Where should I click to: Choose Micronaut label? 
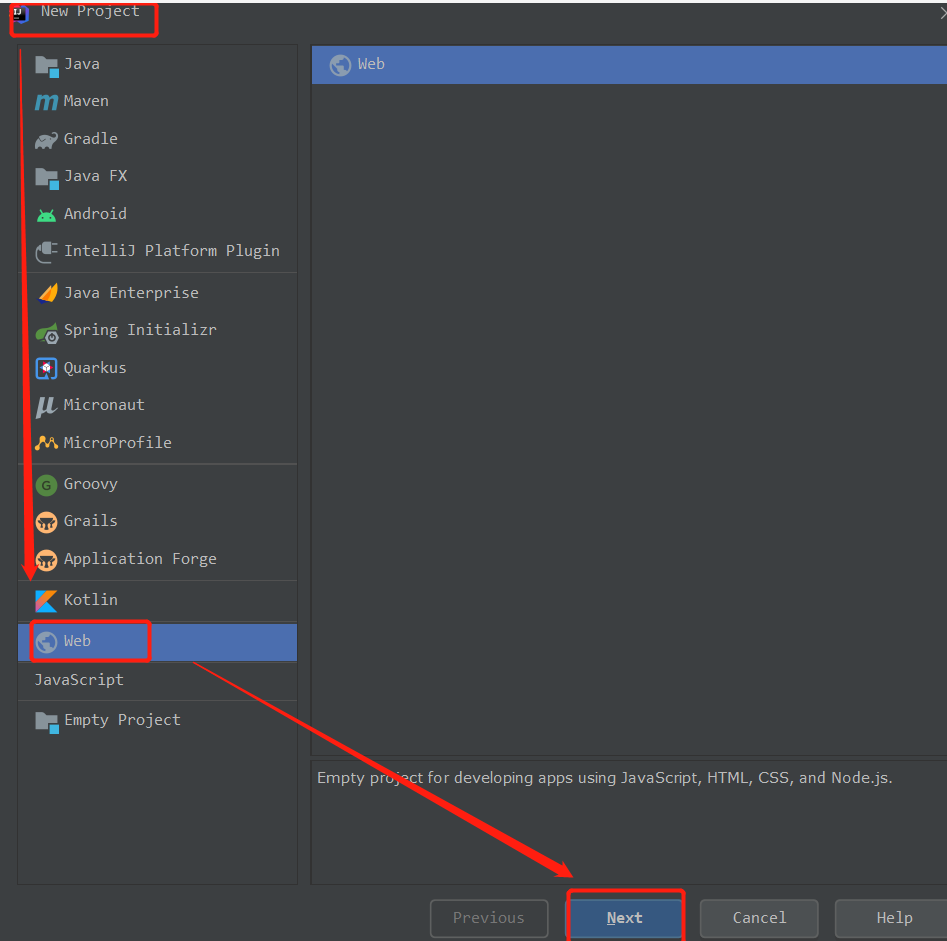tap(104, 405)
